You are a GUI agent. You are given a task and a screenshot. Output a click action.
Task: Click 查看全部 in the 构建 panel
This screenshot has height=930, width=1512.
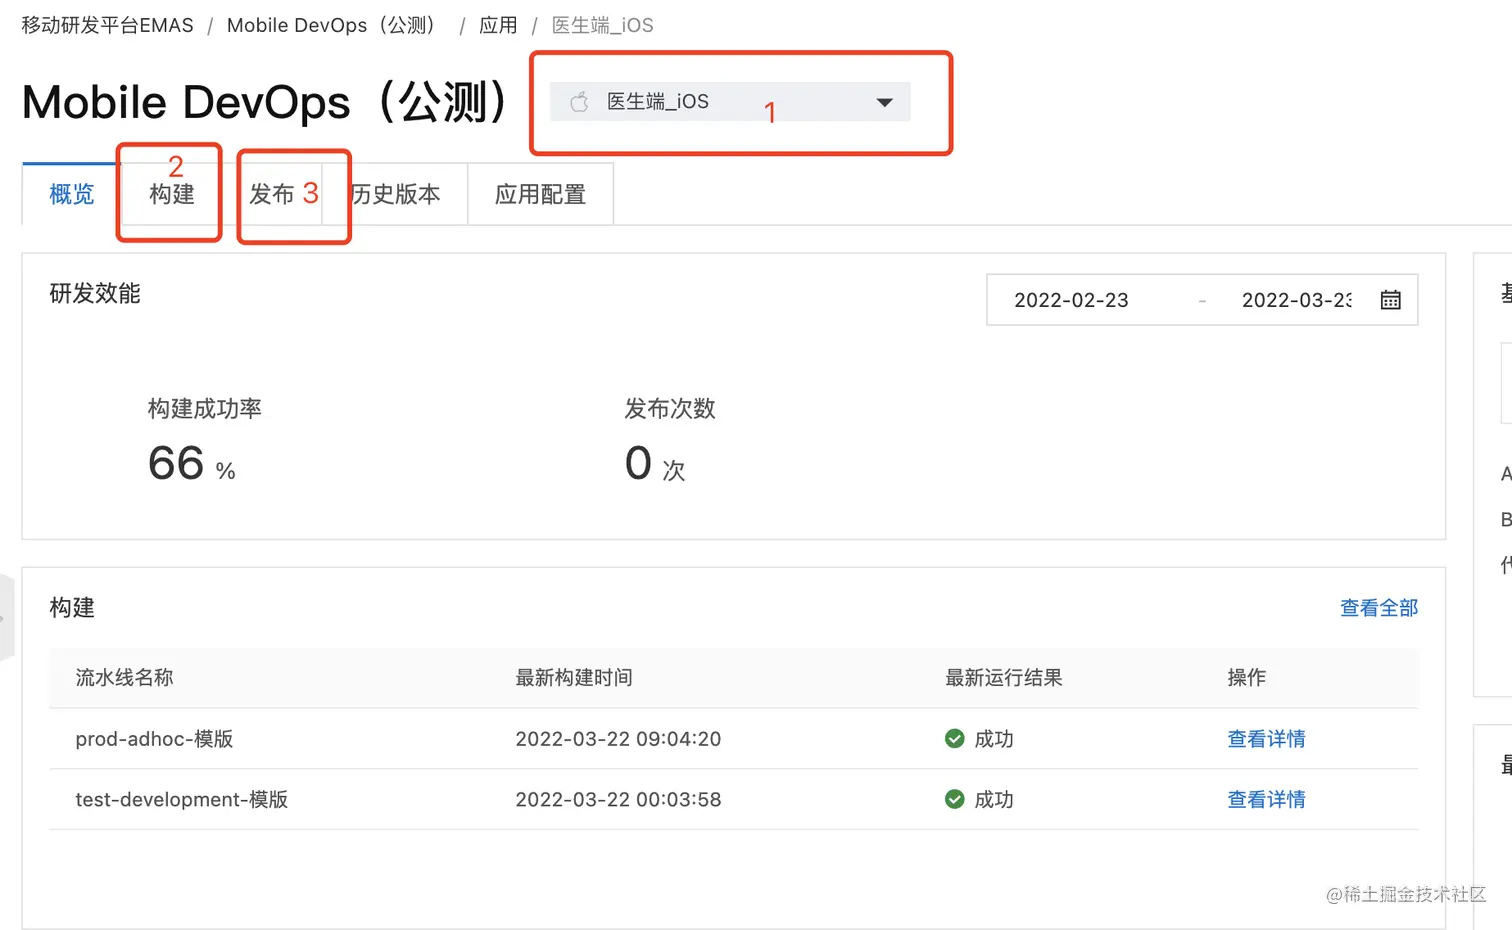point(1379,608)
